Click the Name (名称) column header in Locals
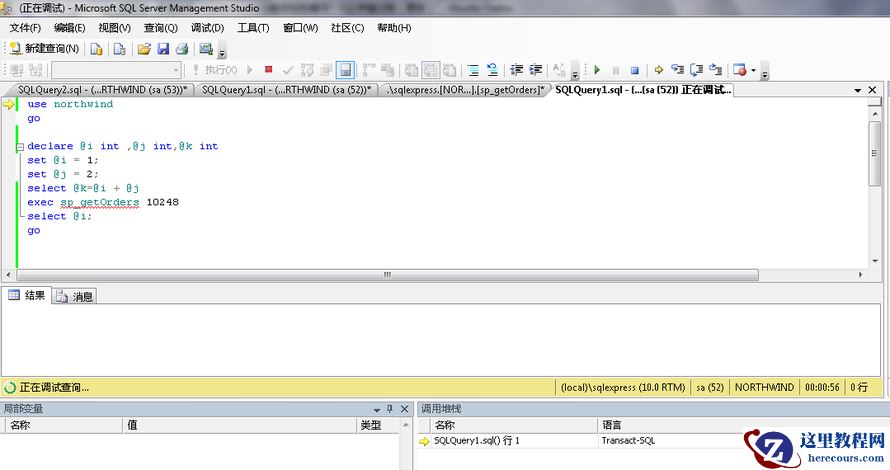 pos(63,425)
